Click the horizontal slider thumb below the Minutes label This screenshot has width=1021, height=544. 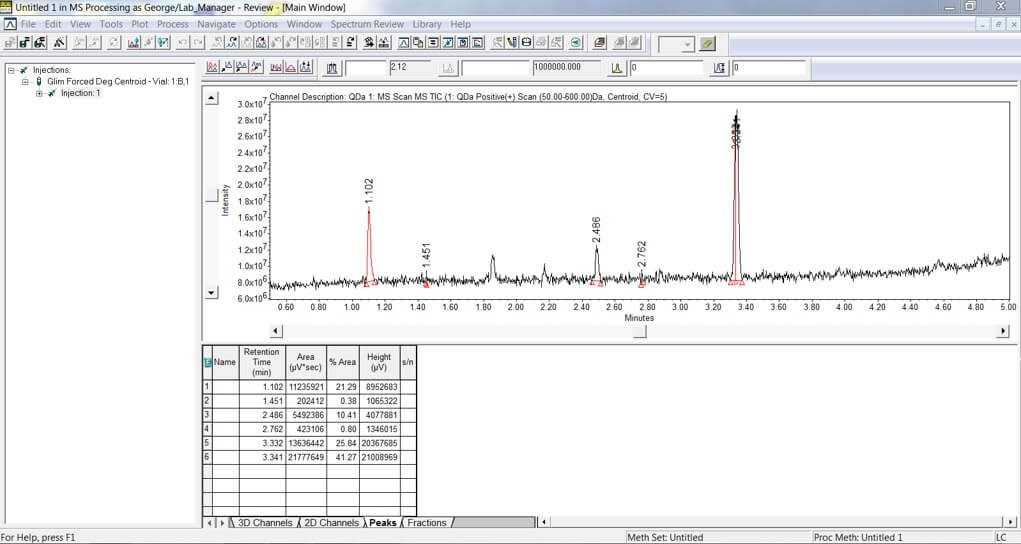tap(640, 332)
